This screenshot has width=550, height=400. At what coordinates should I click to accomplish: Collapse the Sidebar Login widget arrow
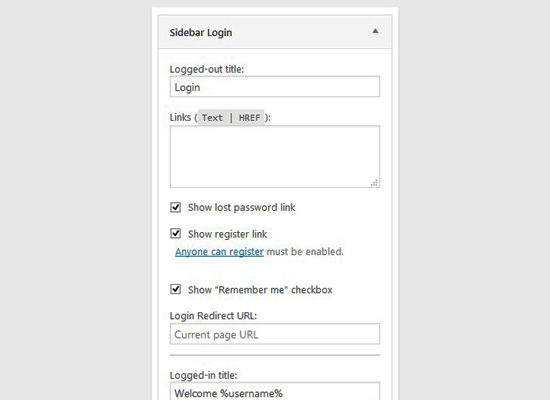click(375, 31)
